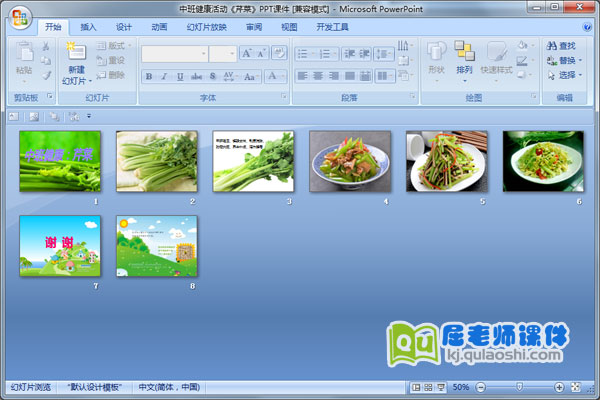600x400 pixels.
Task: Select slide 7 thumbnail with 谢谢
Action: click(60, 246)
